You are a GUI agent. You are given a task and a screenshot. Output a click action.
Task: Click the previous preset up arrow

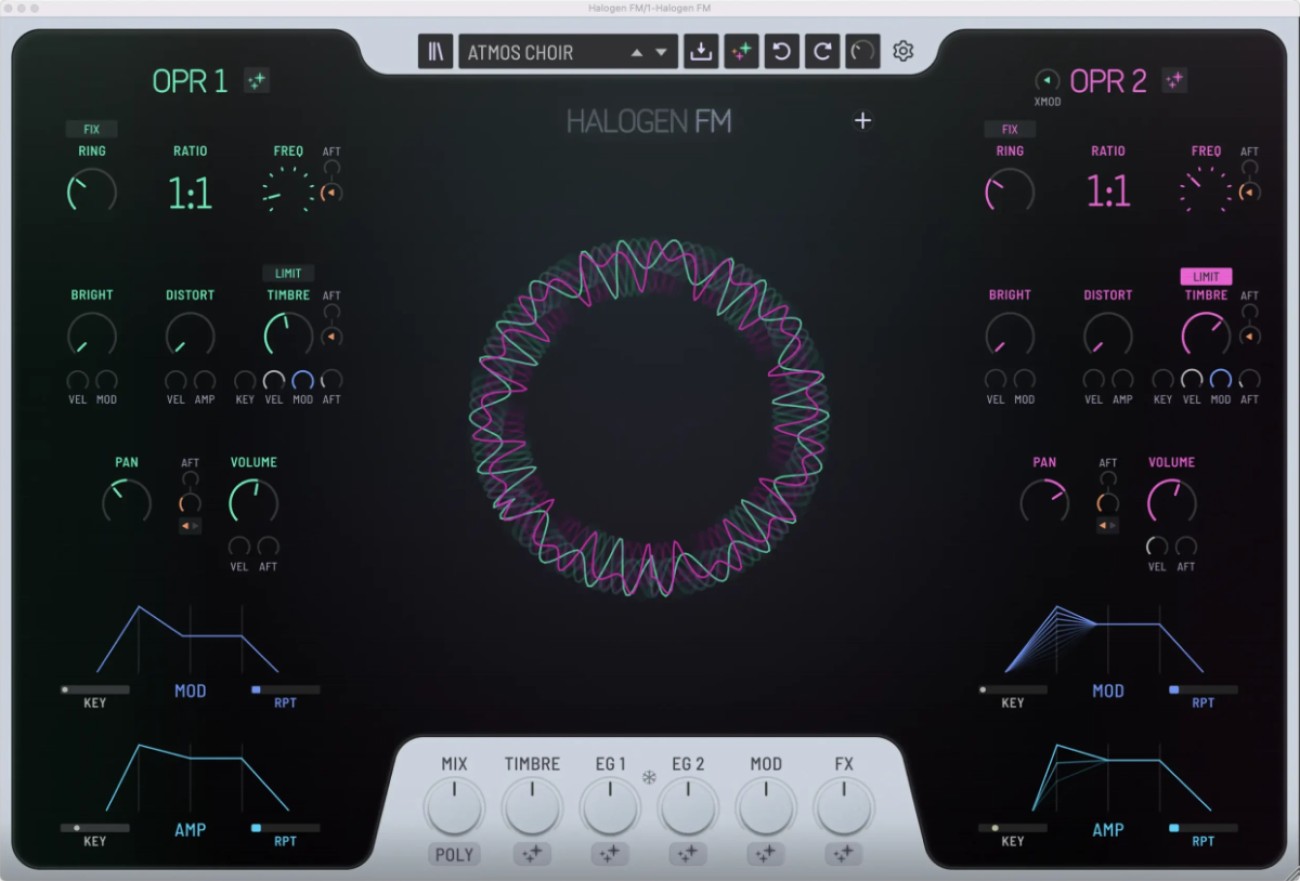pyautogui.click(x=637, y=51)
